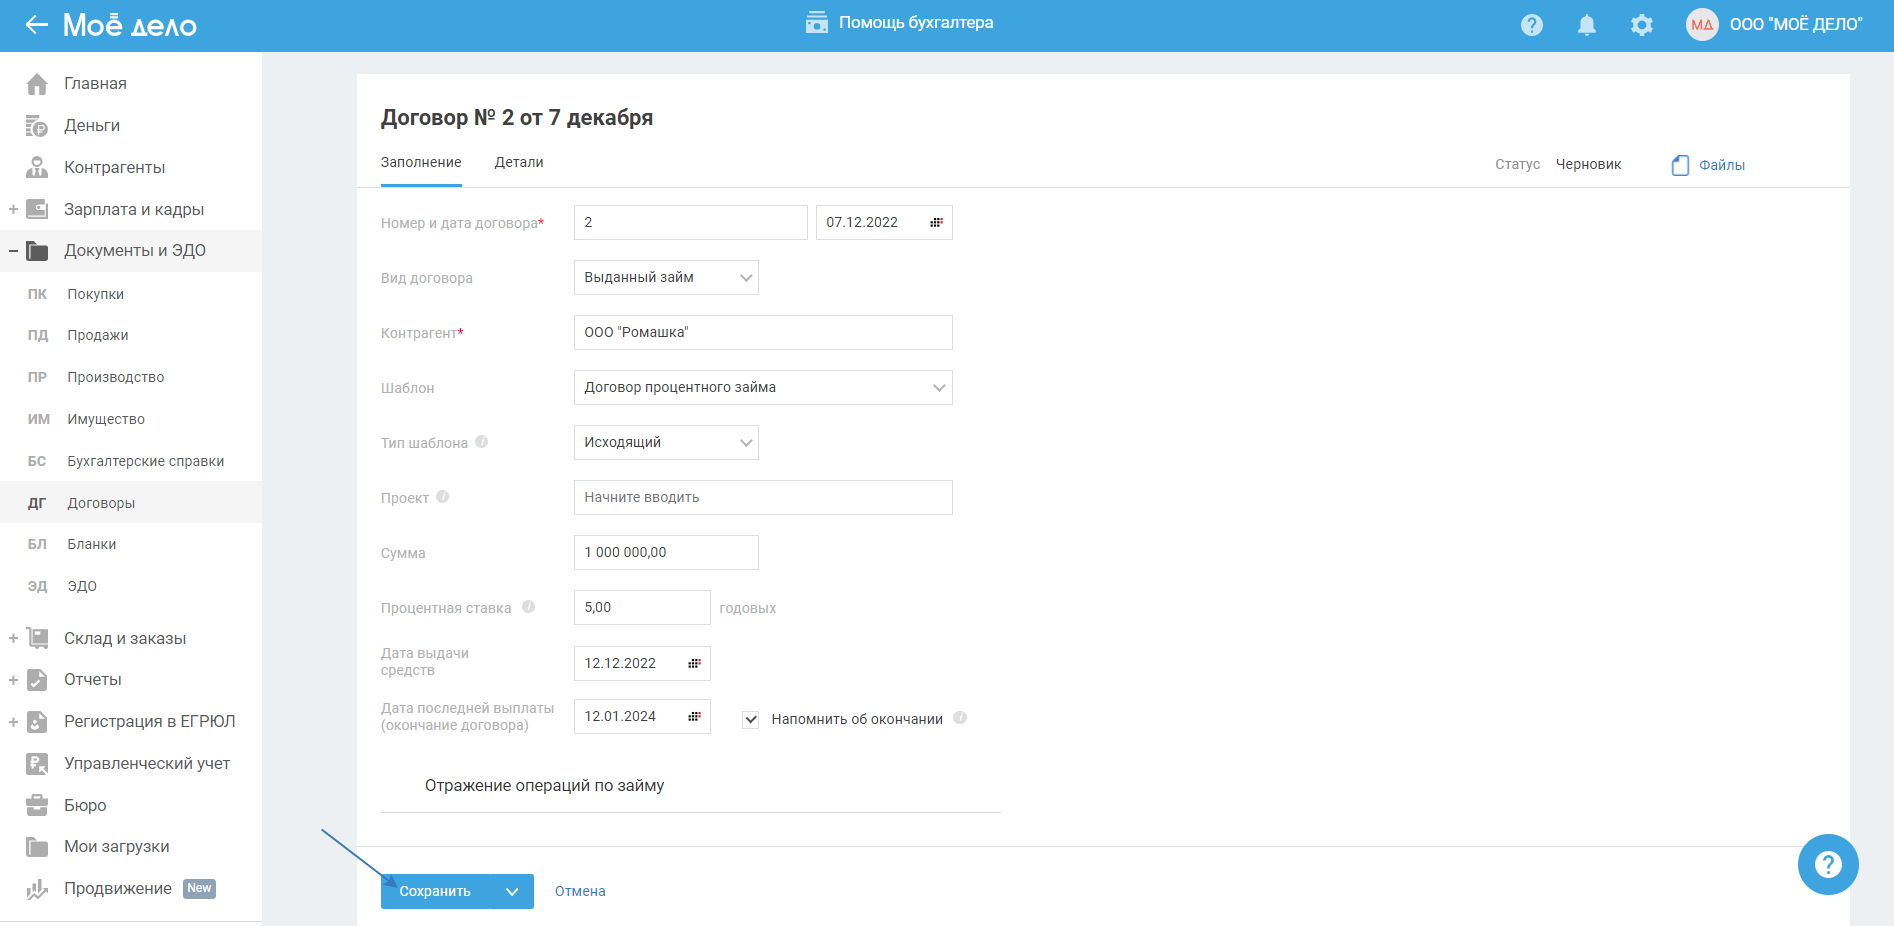Screen dimensions: 1894x926
Task: Click the Помощь бухгалтера icon
Action: click(817, 23)
